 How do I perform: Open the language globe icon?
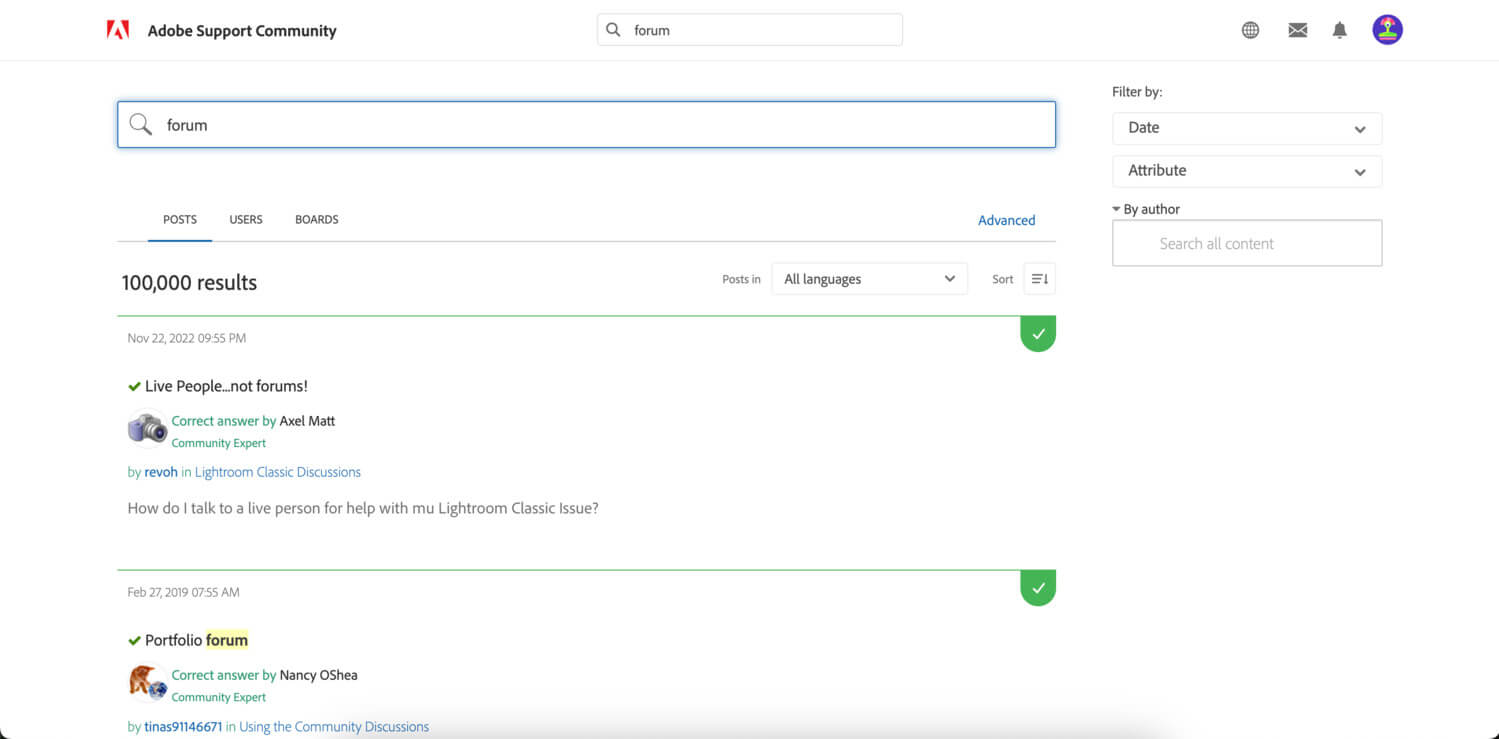(x=1250, y=30)
